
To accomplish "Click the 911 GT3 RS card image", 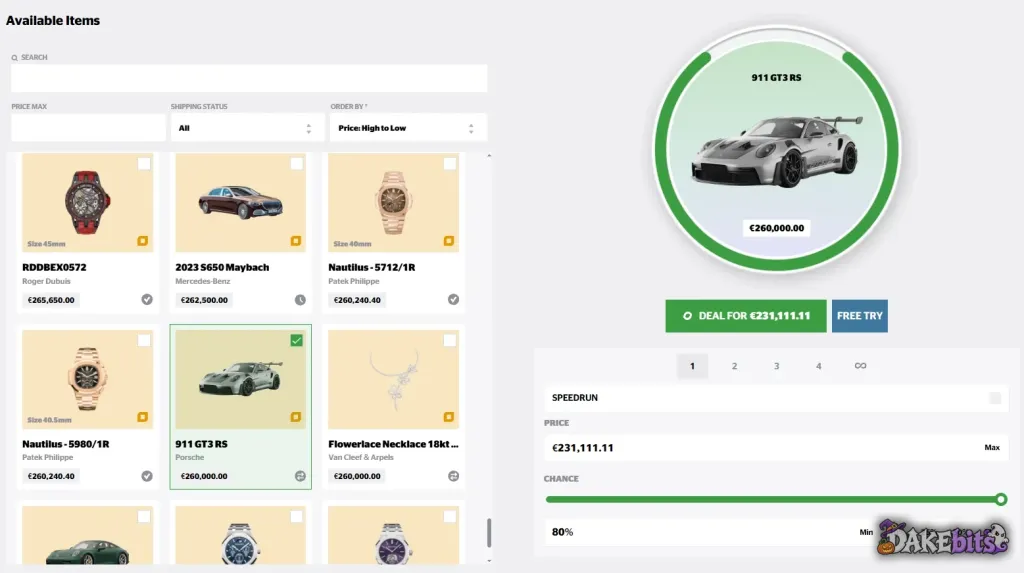I will pos(240,379).
